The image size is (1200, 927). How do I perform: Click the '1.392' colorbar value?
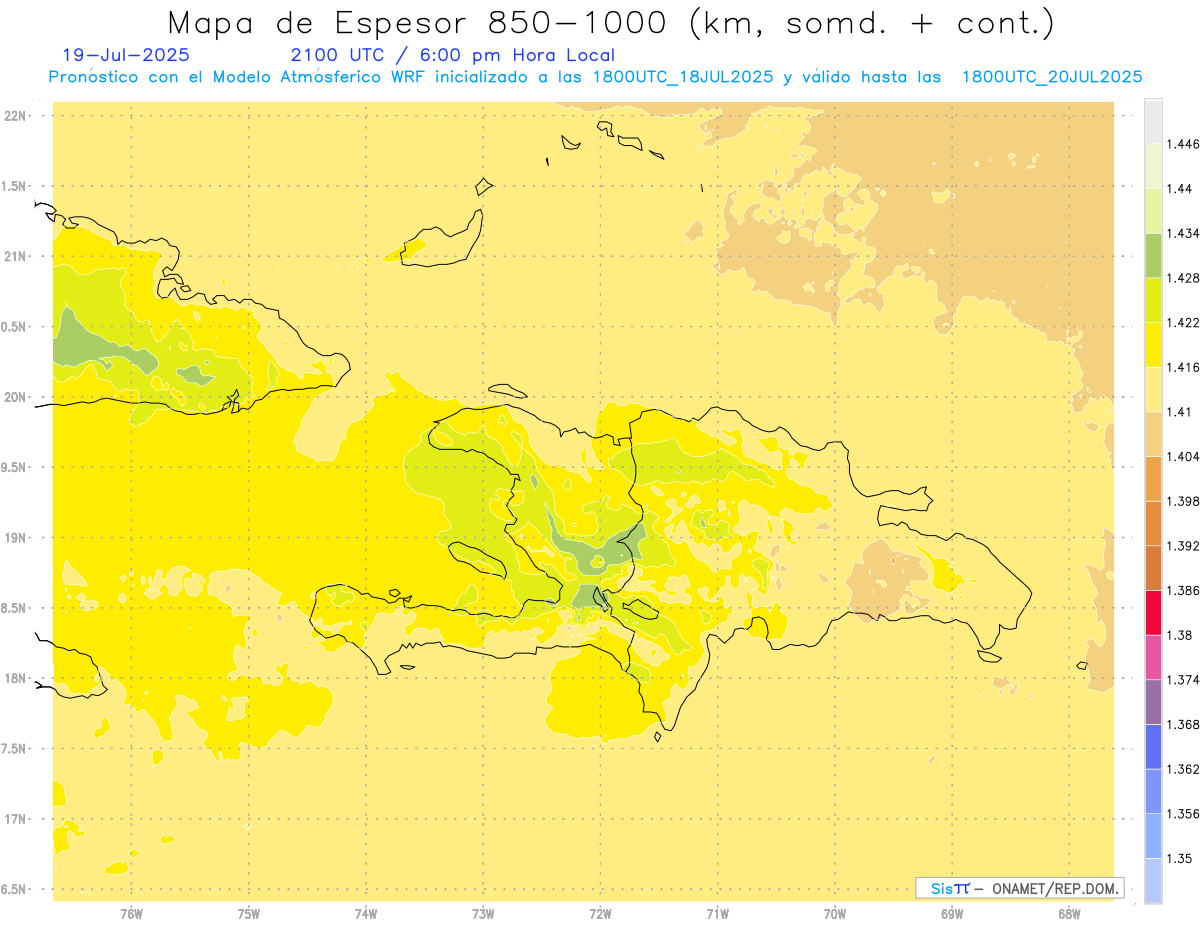[x=1183, y=546]
